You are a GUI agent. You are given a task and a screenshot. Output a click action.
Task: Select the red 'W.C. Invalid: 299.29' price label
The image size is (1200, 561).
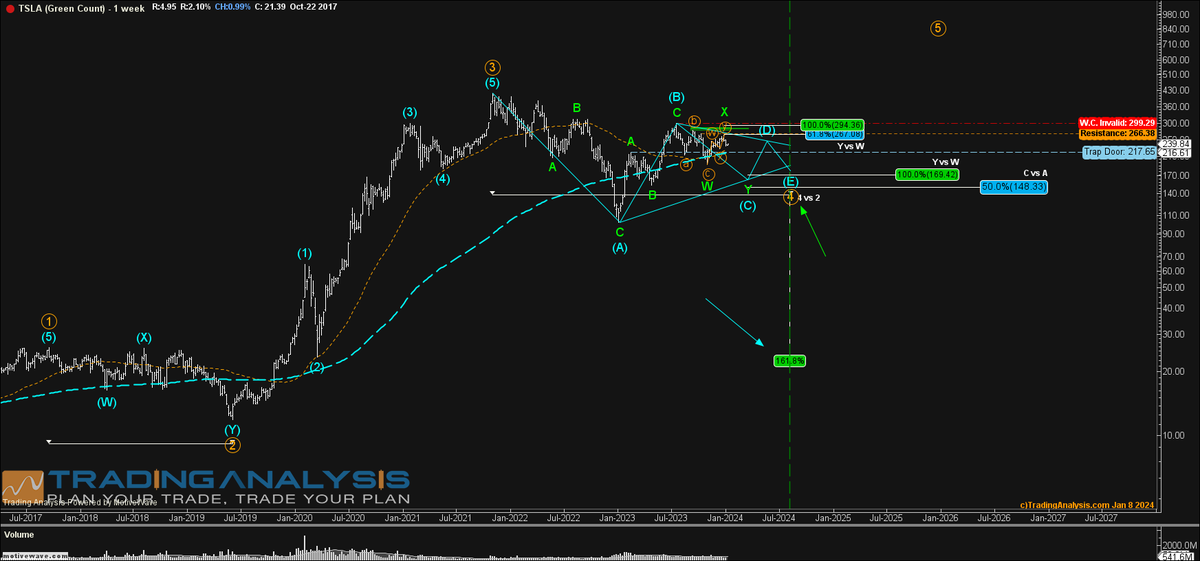1117,123
